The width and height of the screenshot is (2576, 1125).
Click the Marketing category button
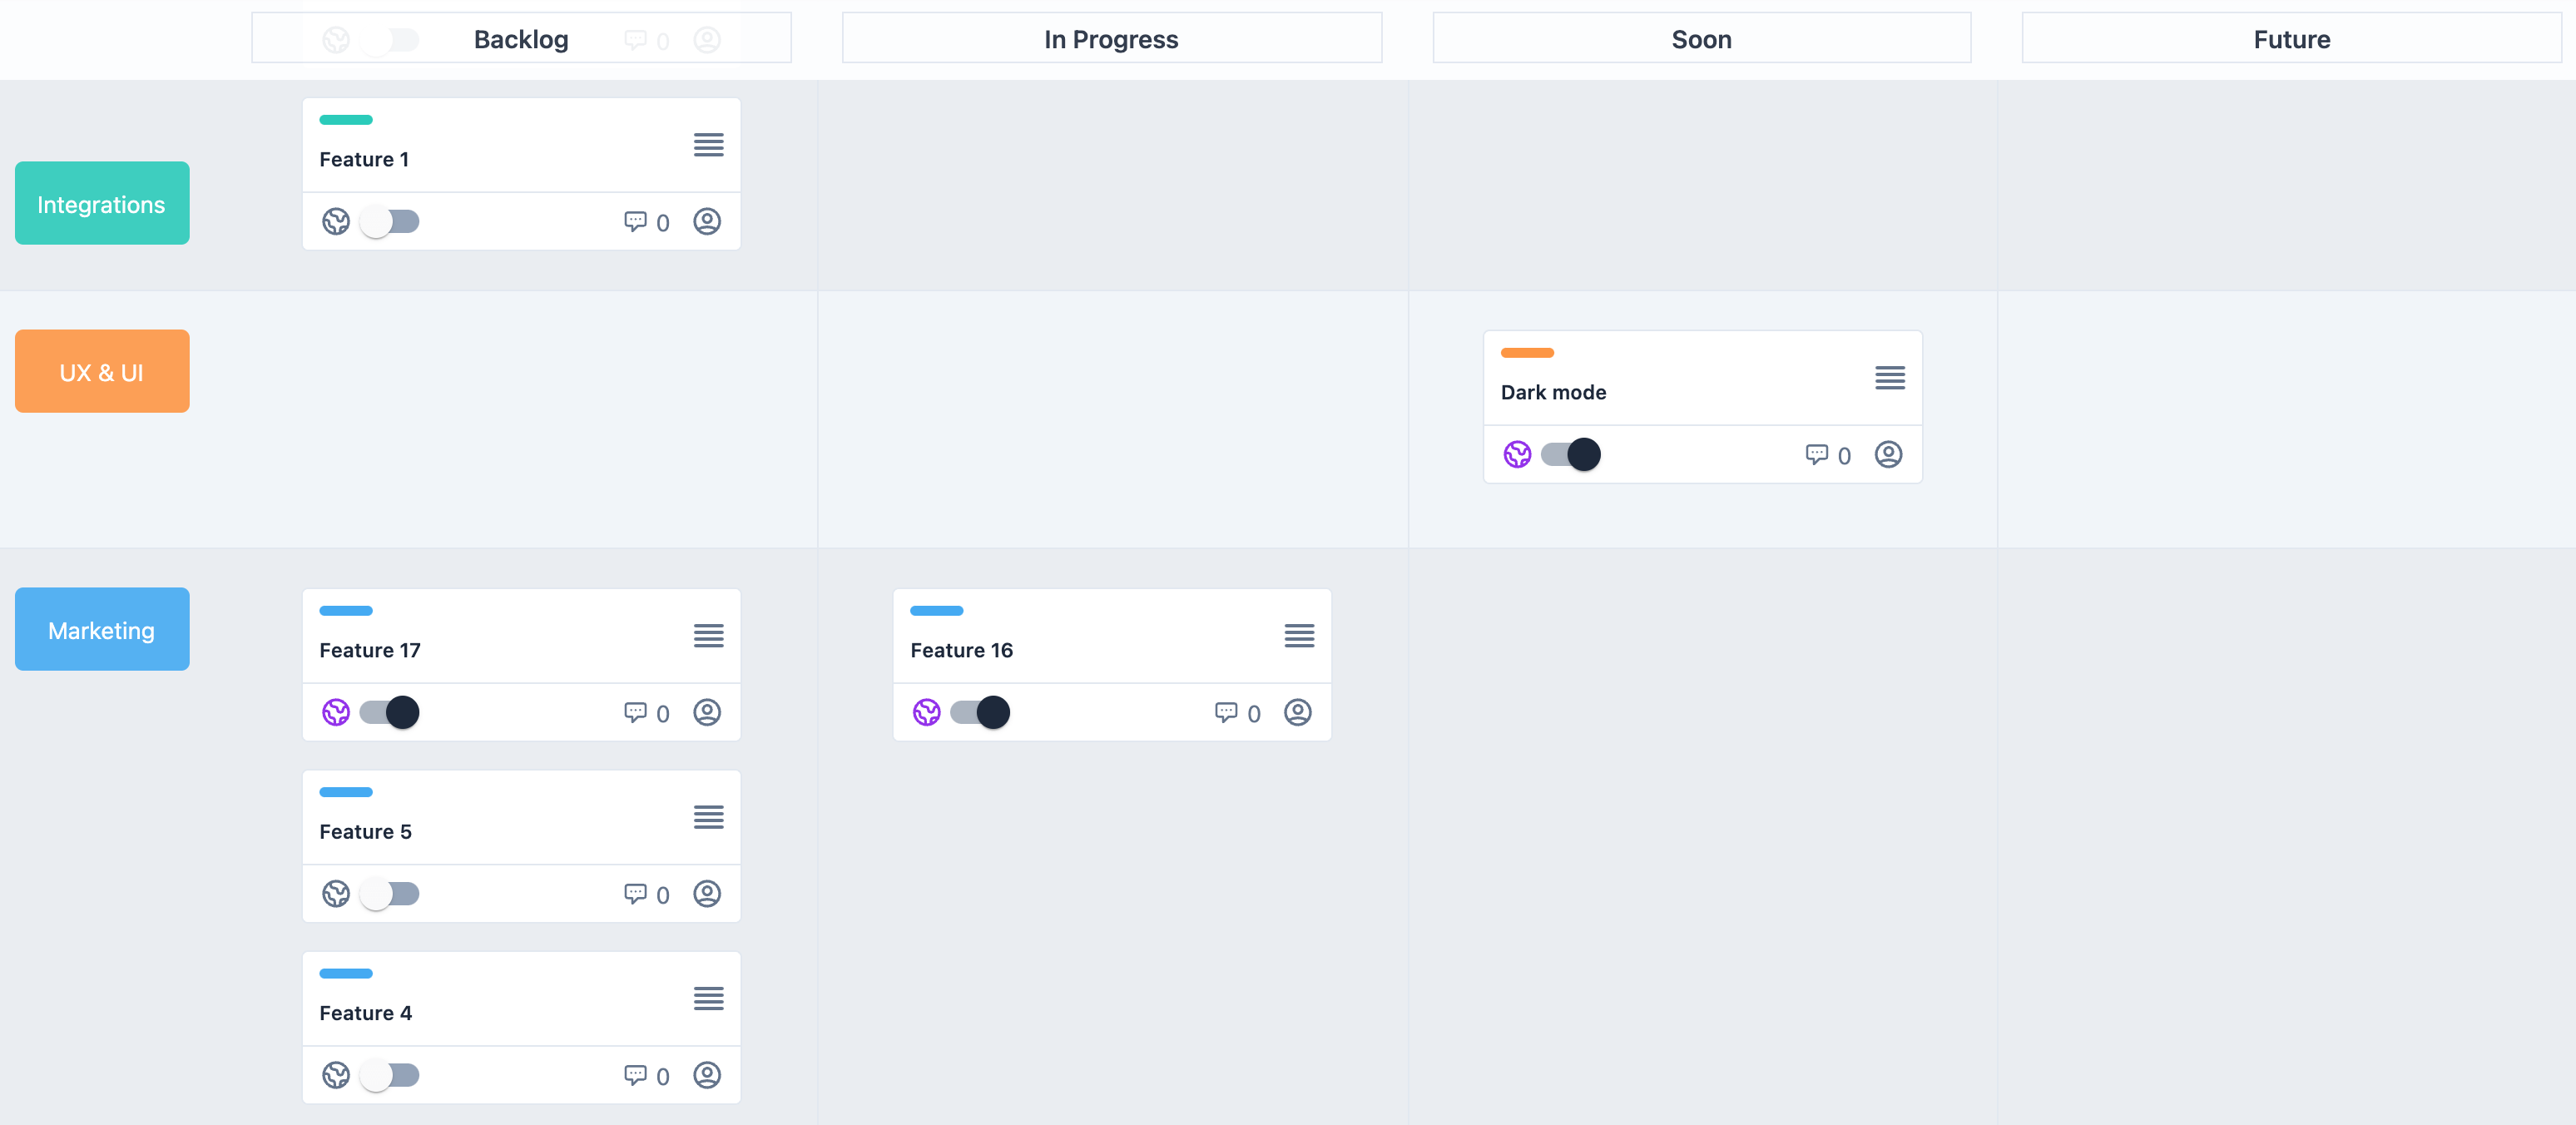(x=102, y=630)
